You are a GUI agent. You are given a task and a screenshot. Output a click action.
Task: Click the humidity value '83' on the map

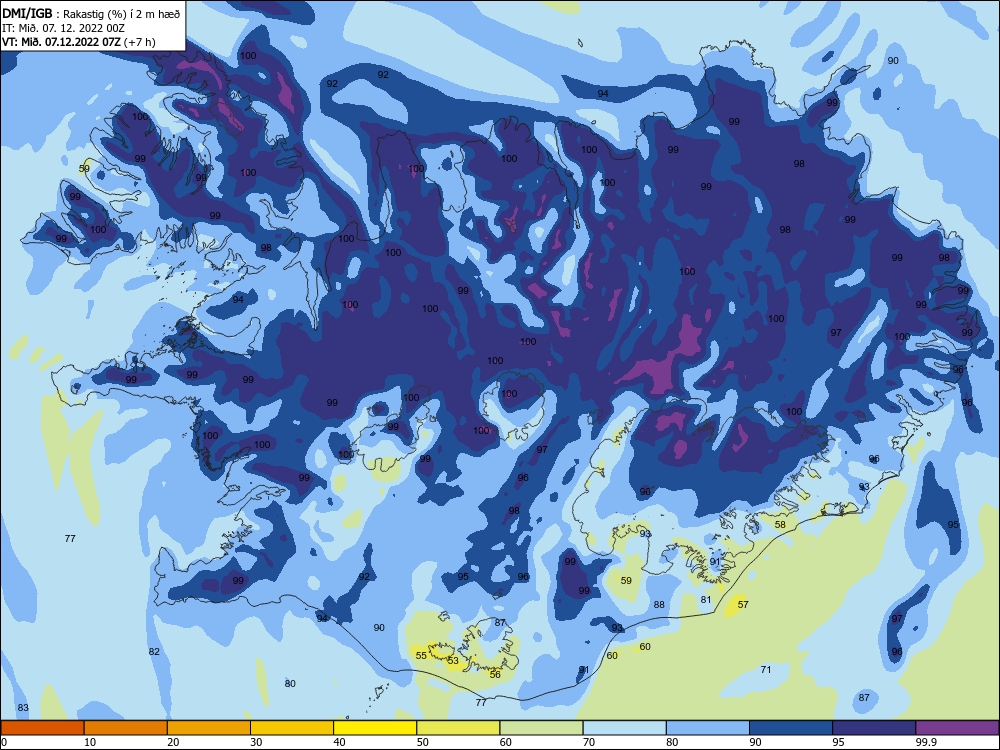[23, 707]
